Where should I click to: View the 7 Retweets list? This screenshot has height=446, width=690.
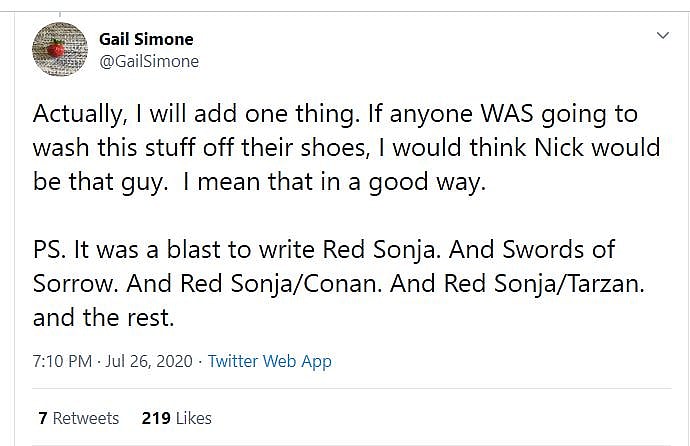(78, 418)
